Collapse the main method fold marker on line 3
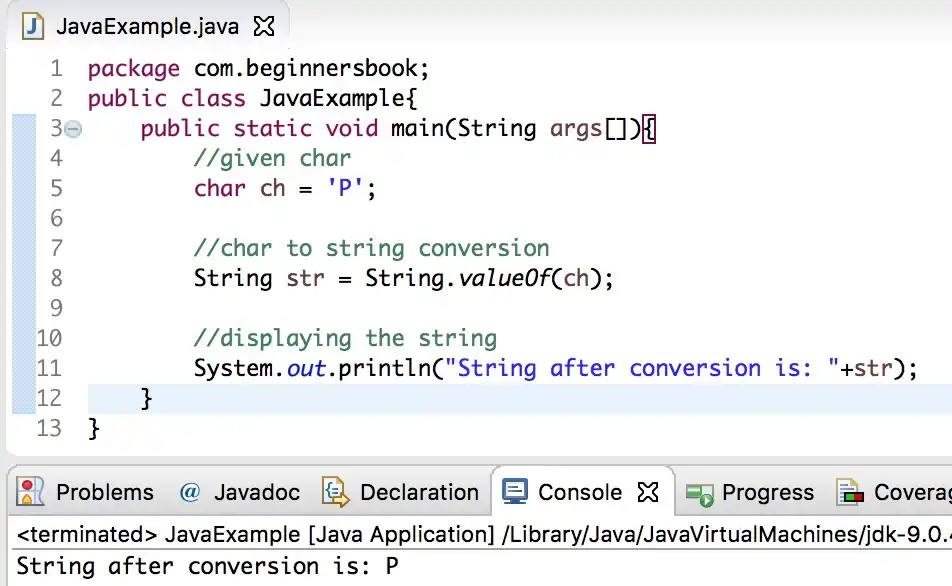 pyautogui.click(x=73, y=129)
